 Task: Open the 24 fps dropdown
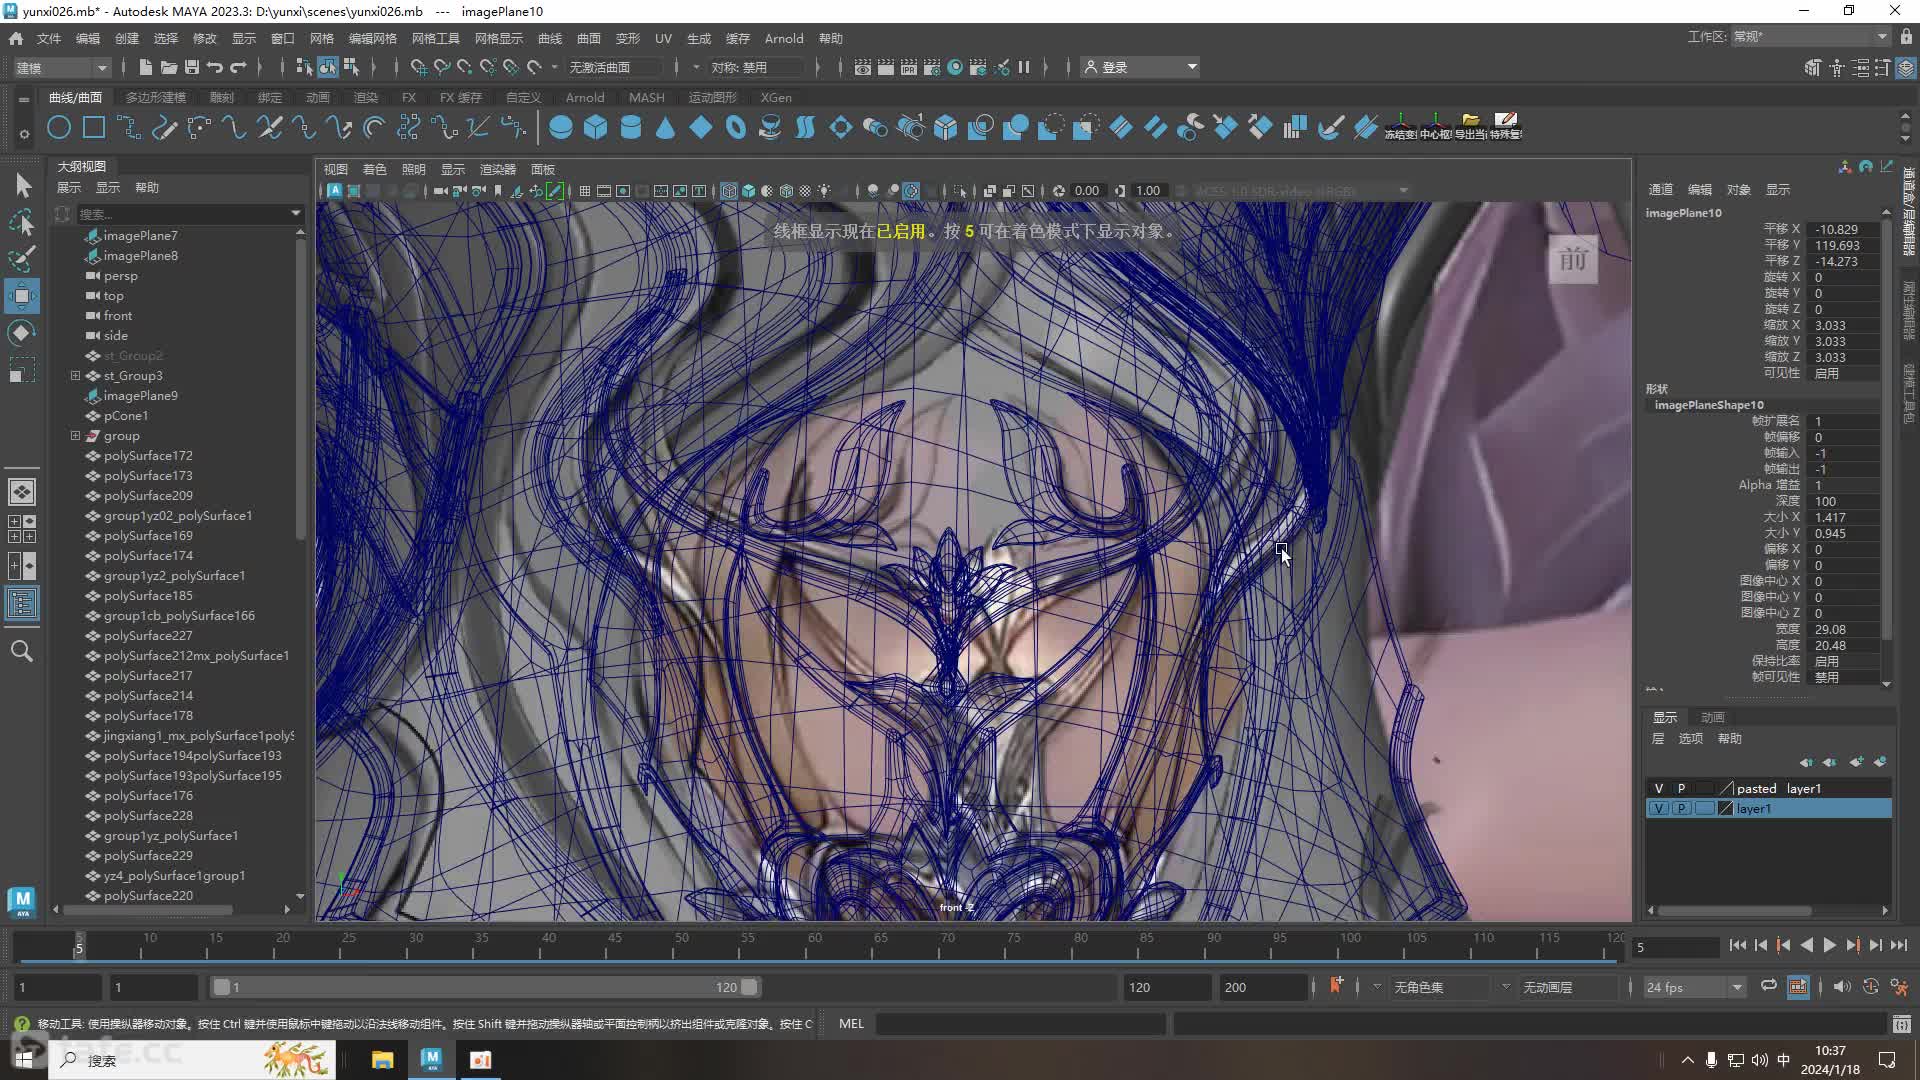pos(1694,987)
